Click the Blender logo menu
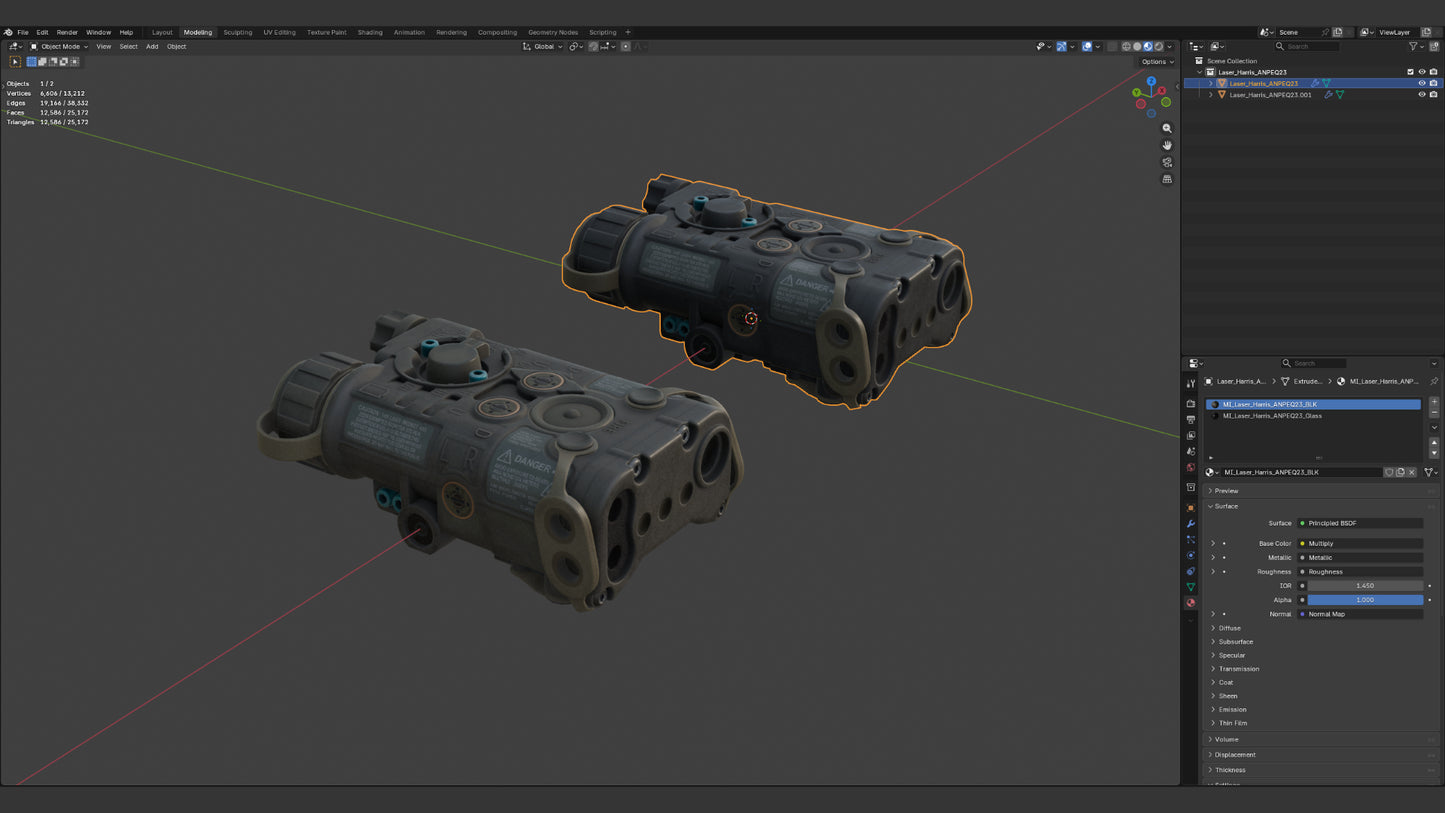Image resolution: width=1445 pixels, height=813 pixels. point(8,32)
